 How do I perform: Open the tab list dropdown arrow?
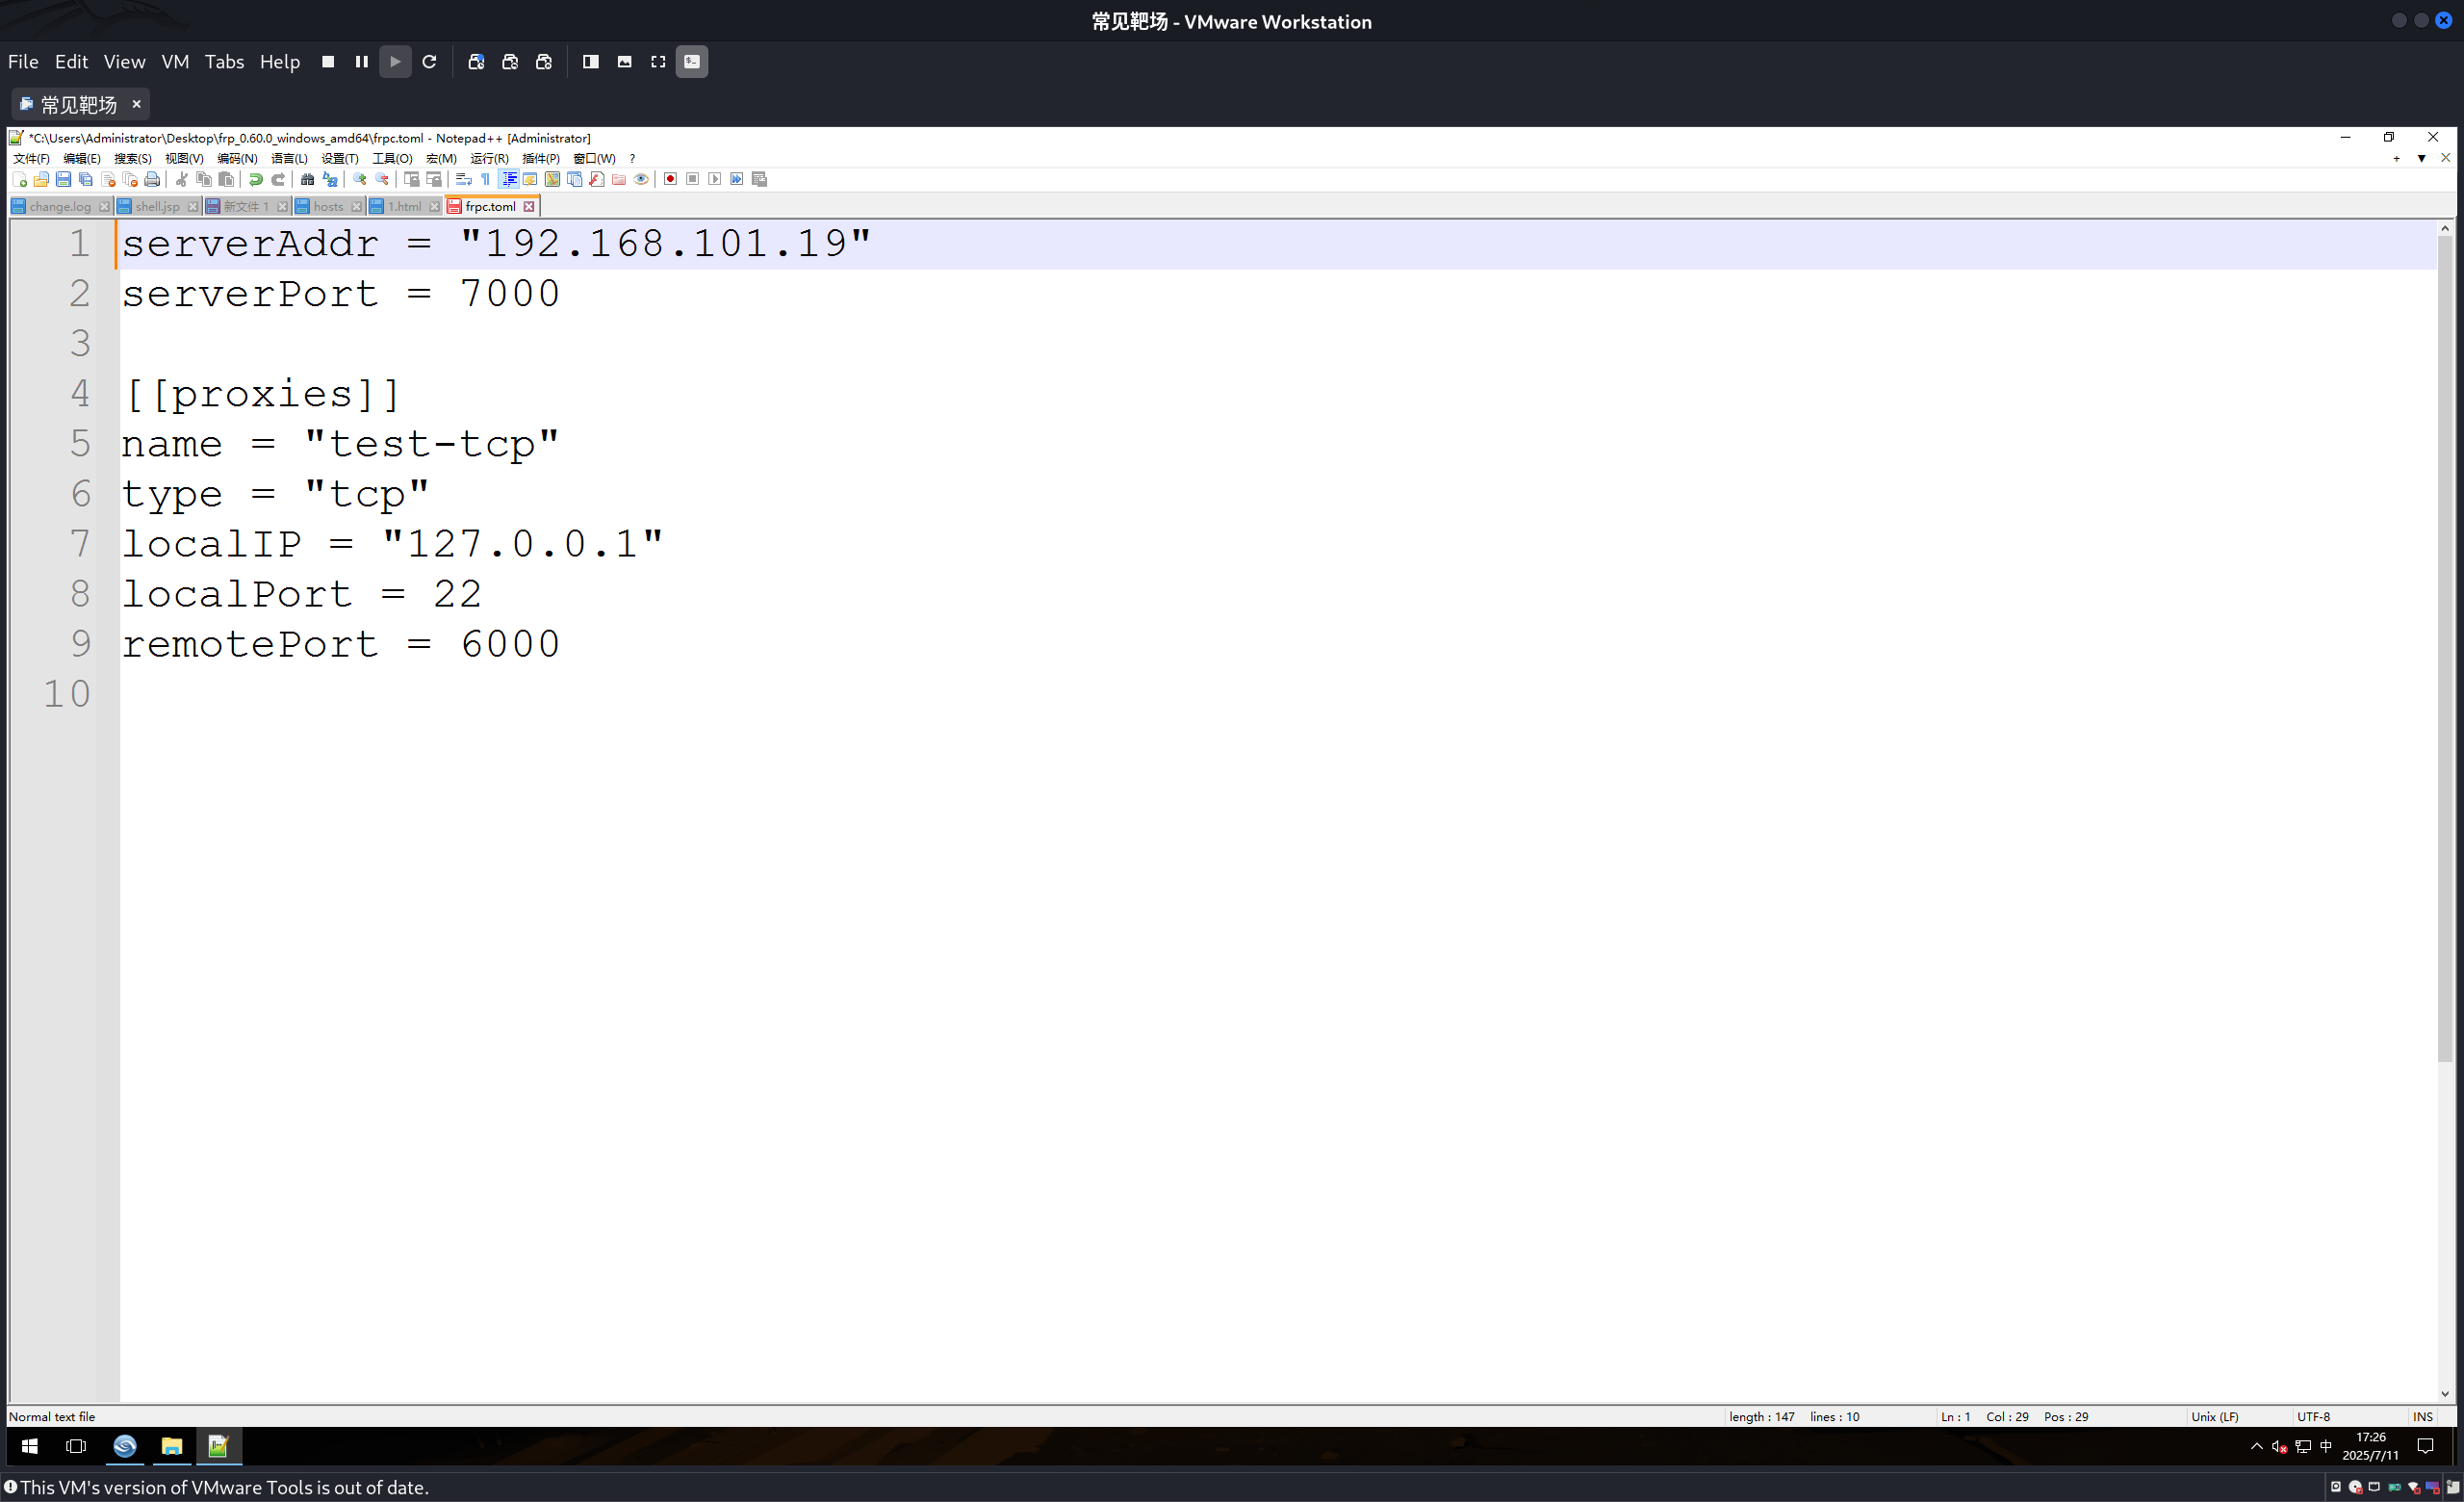2421,158
